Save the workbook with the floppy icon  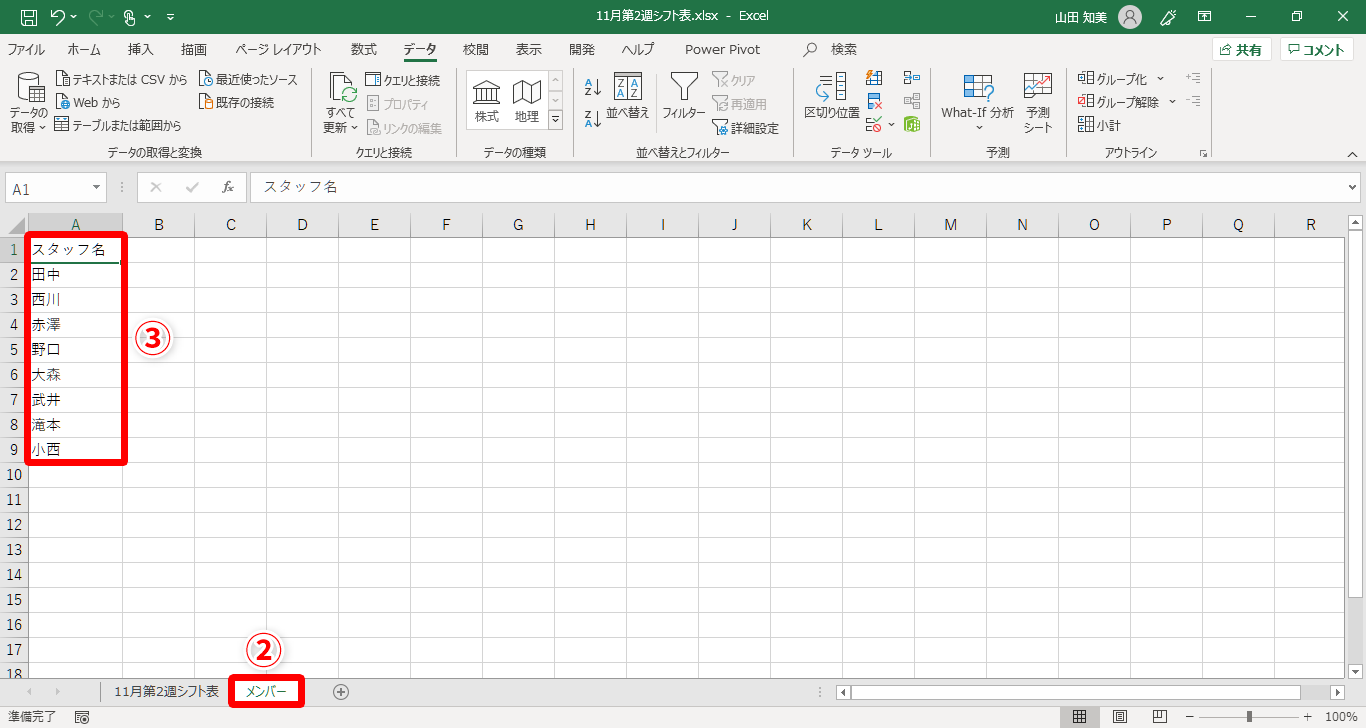coord(28,17)
